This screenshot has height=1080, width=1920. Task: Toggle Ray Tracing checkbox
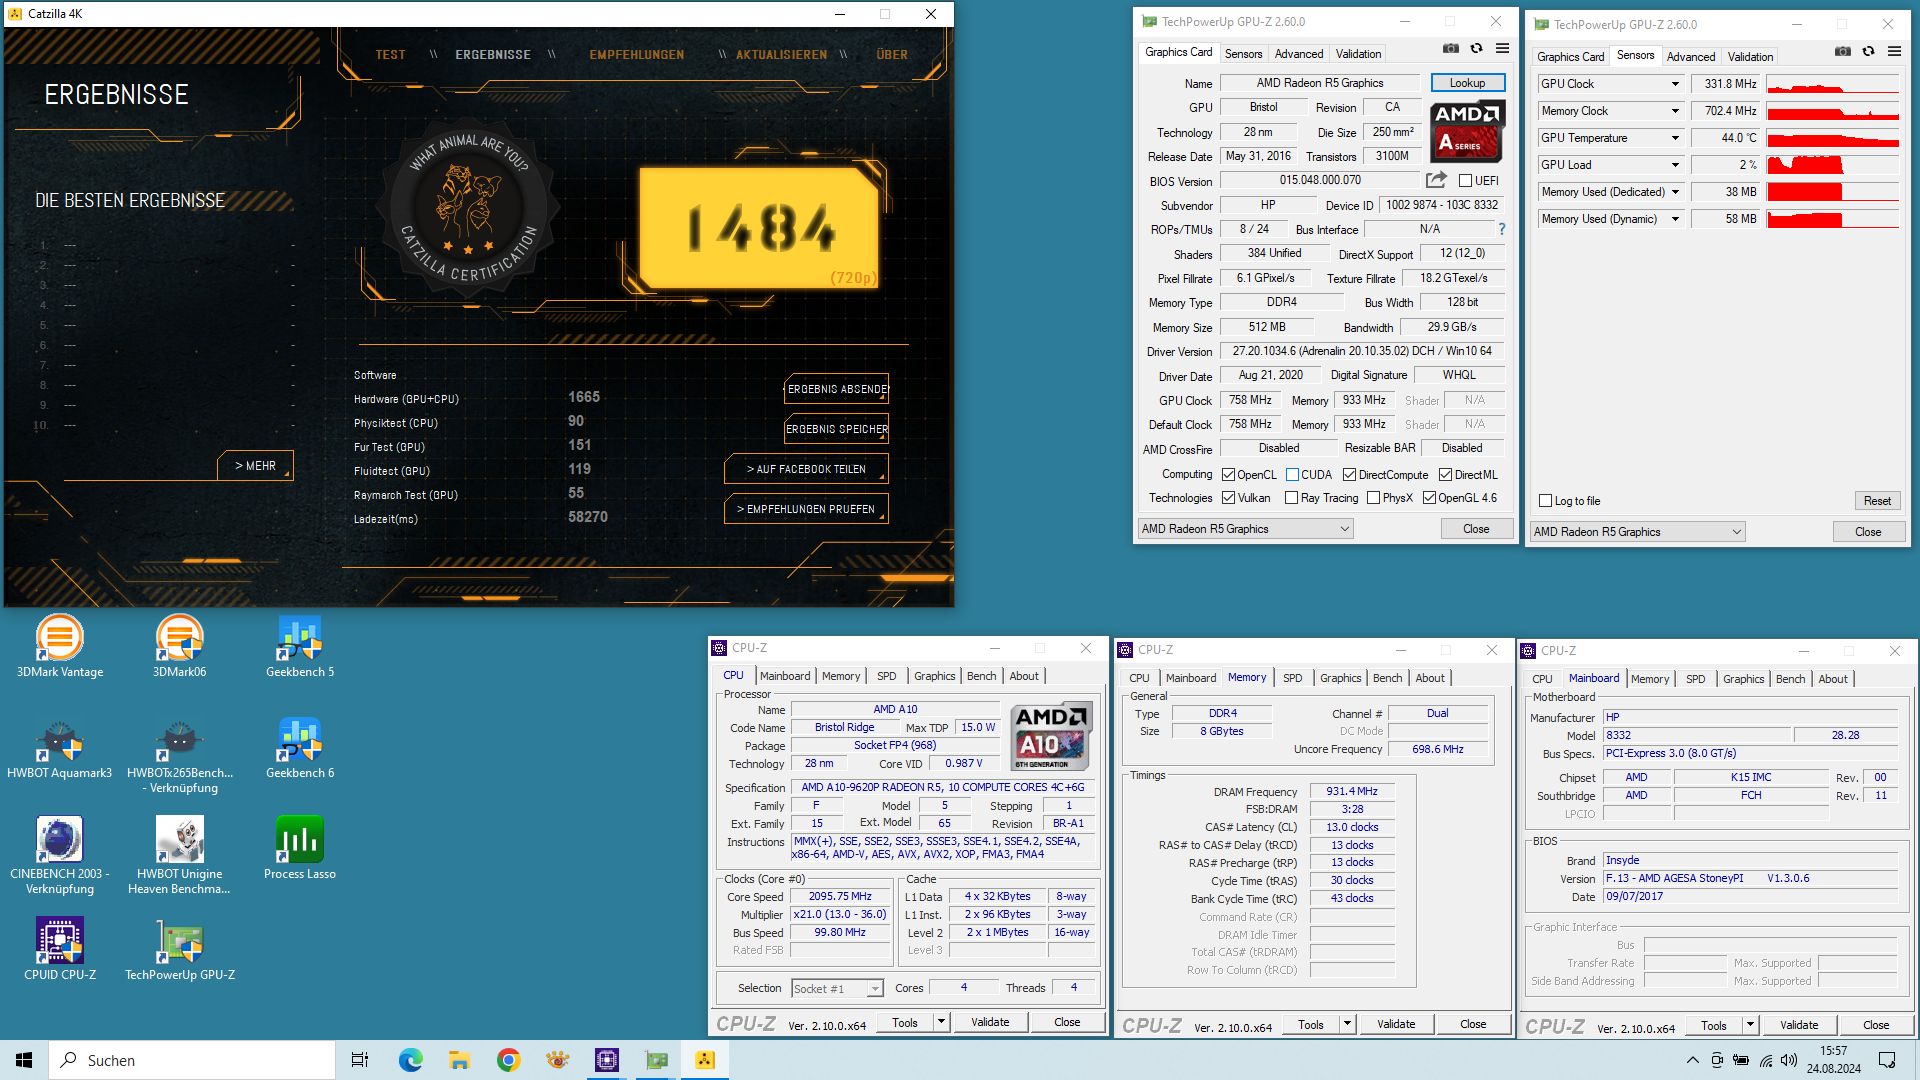[1291, 498]
